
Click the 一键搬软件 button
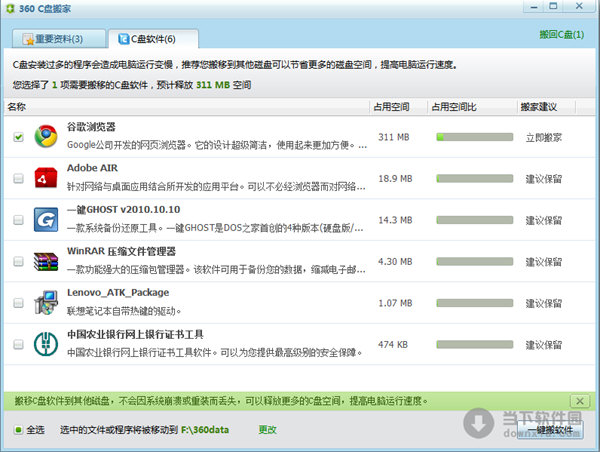pyautogui.click(x=550, y=430)
